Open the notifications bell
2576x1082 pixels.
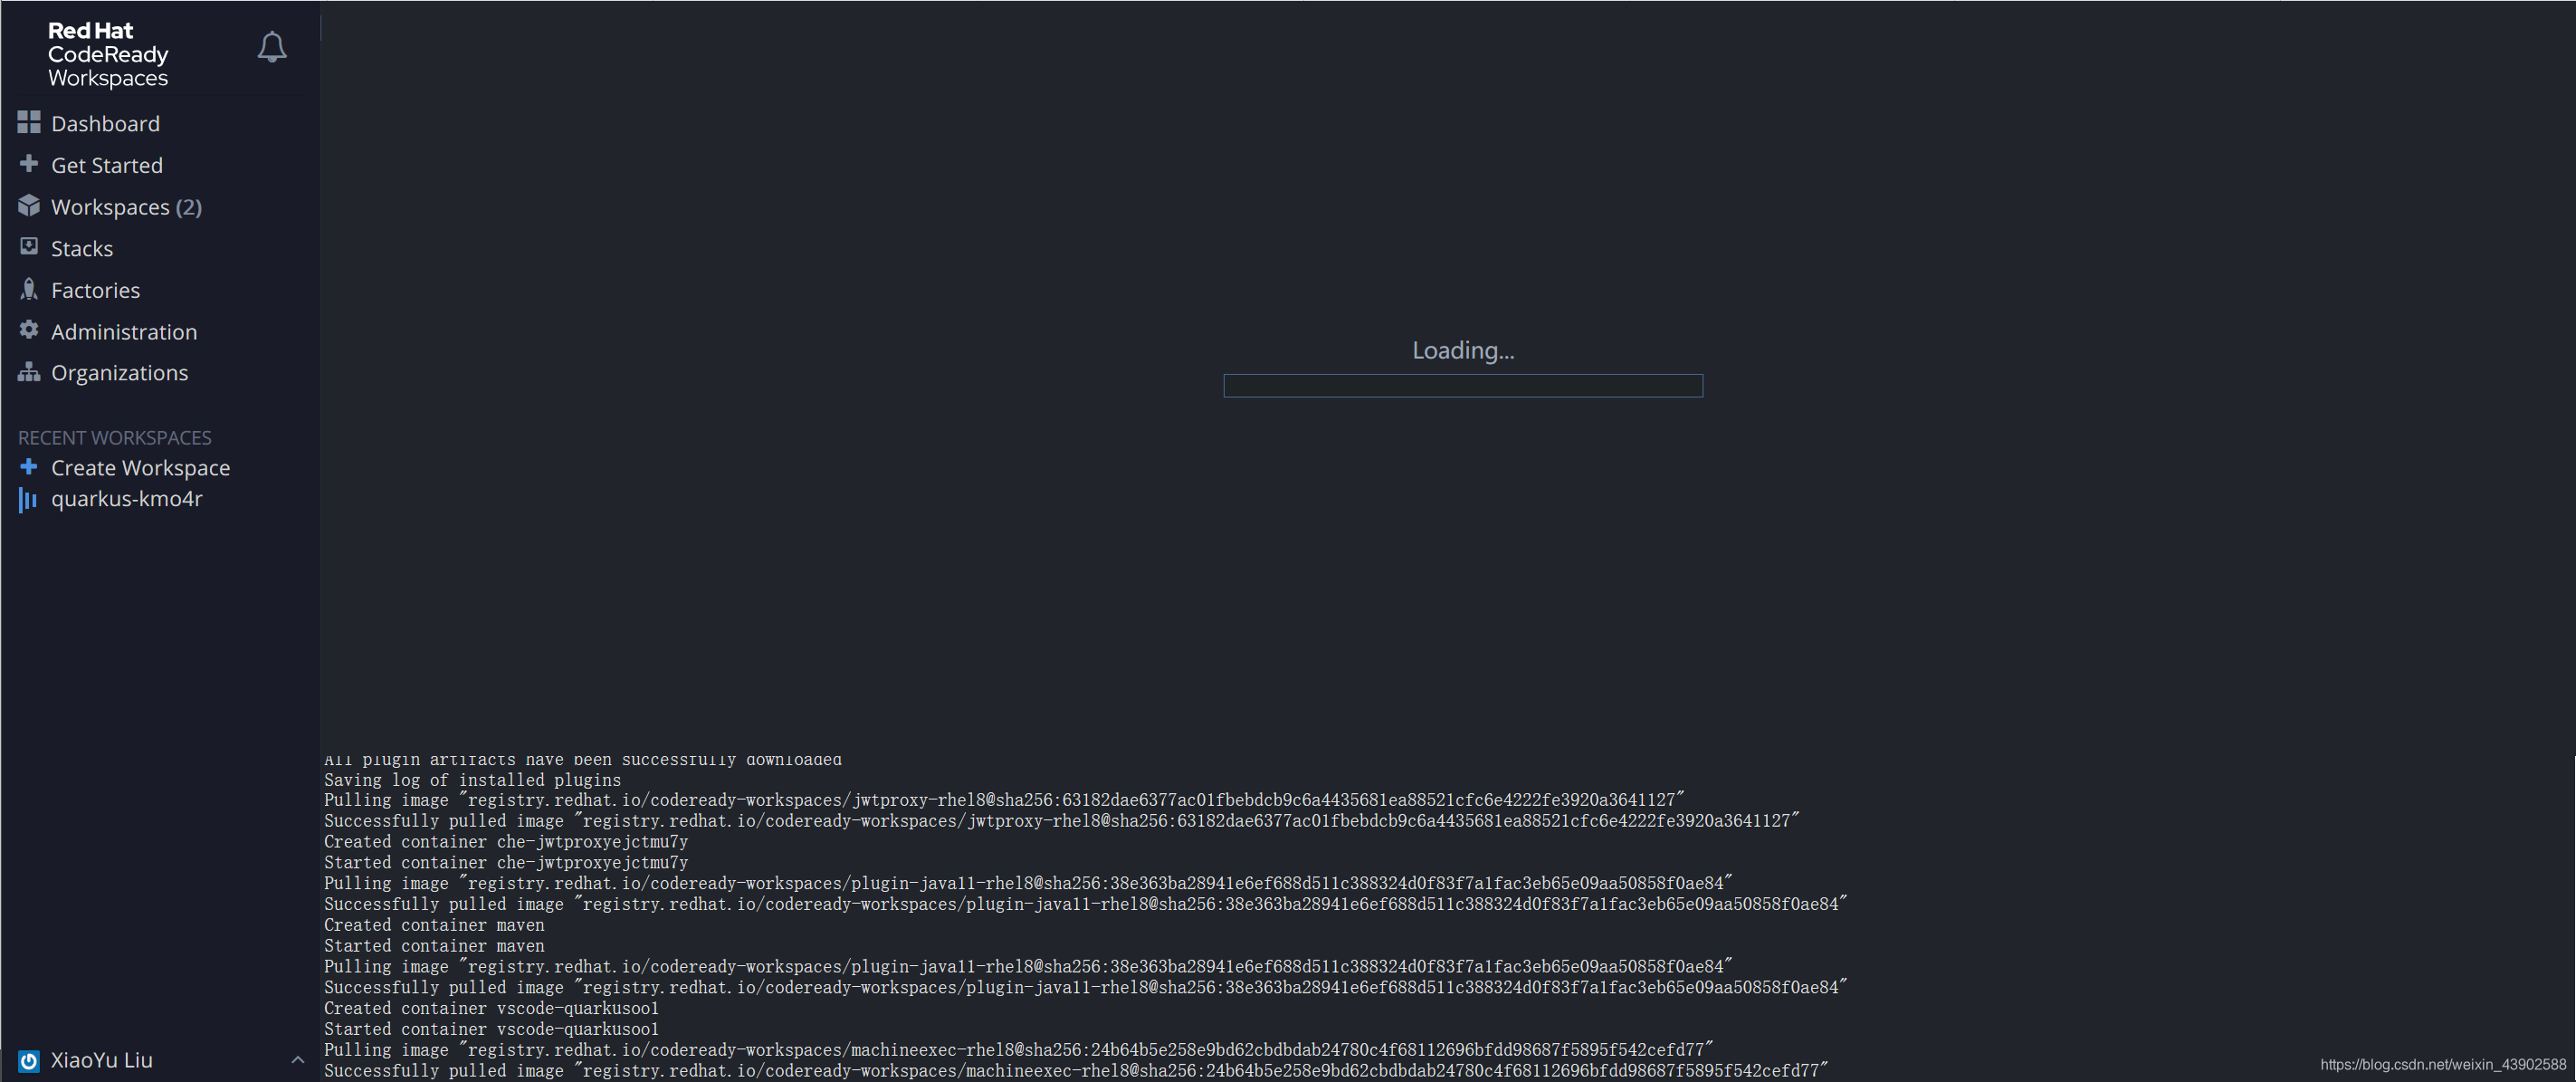272,47
